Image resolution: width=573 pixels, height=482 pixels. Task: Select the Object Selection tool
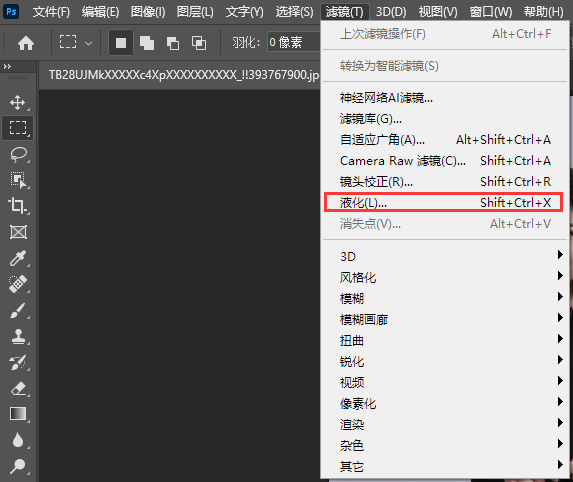tap(18, 180)
